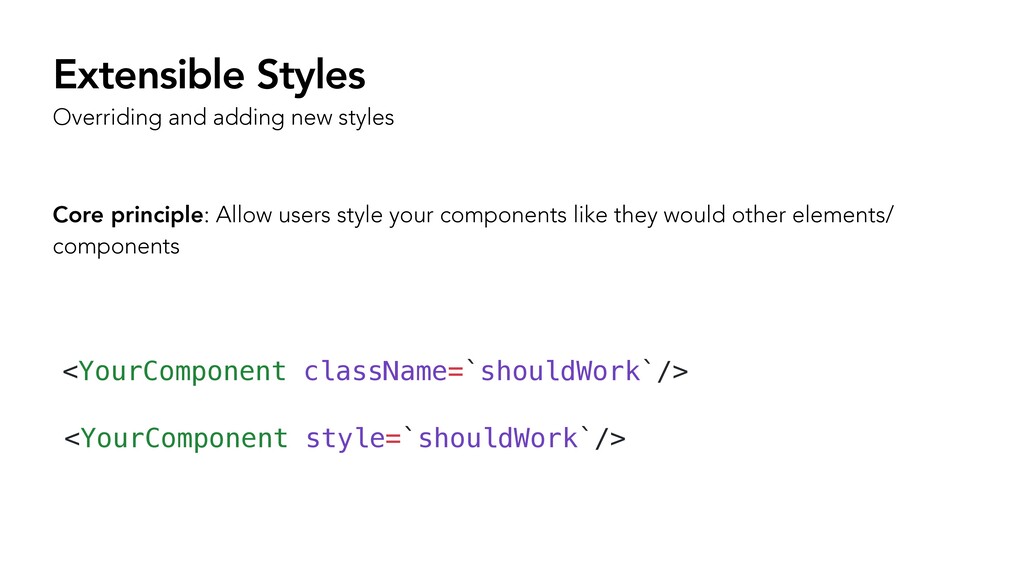Click the word 'Allow' in the paragraph

pyautogui.click(x=244, y=215)
